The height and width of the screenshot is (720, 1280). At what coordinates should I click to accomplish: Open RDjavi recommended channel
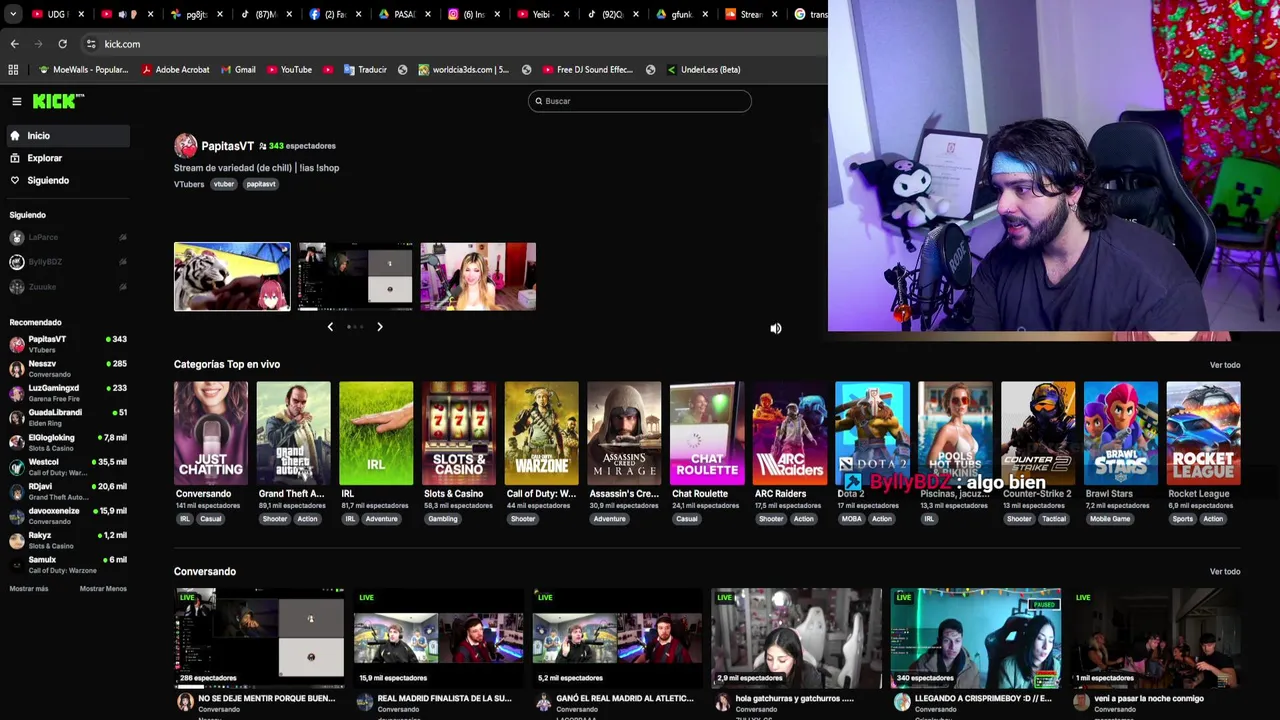(x=68, y=491)
